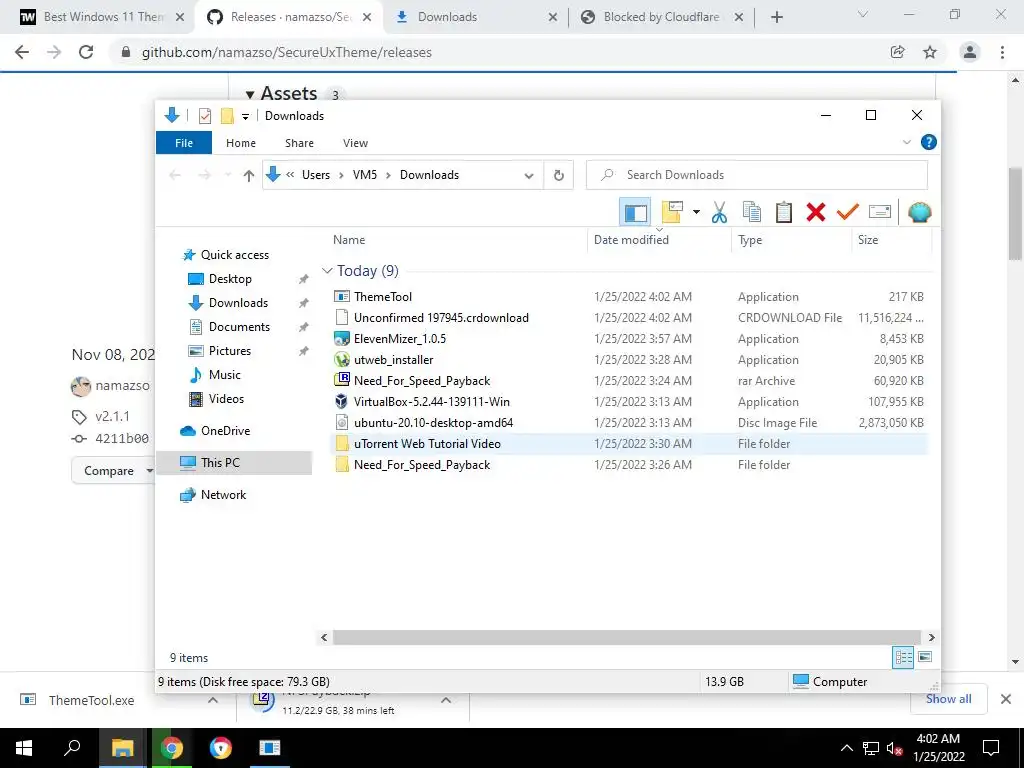Screen dimensions: 1024x768
Task: Click the New folder toolbar icon
Action: [672, 212]
